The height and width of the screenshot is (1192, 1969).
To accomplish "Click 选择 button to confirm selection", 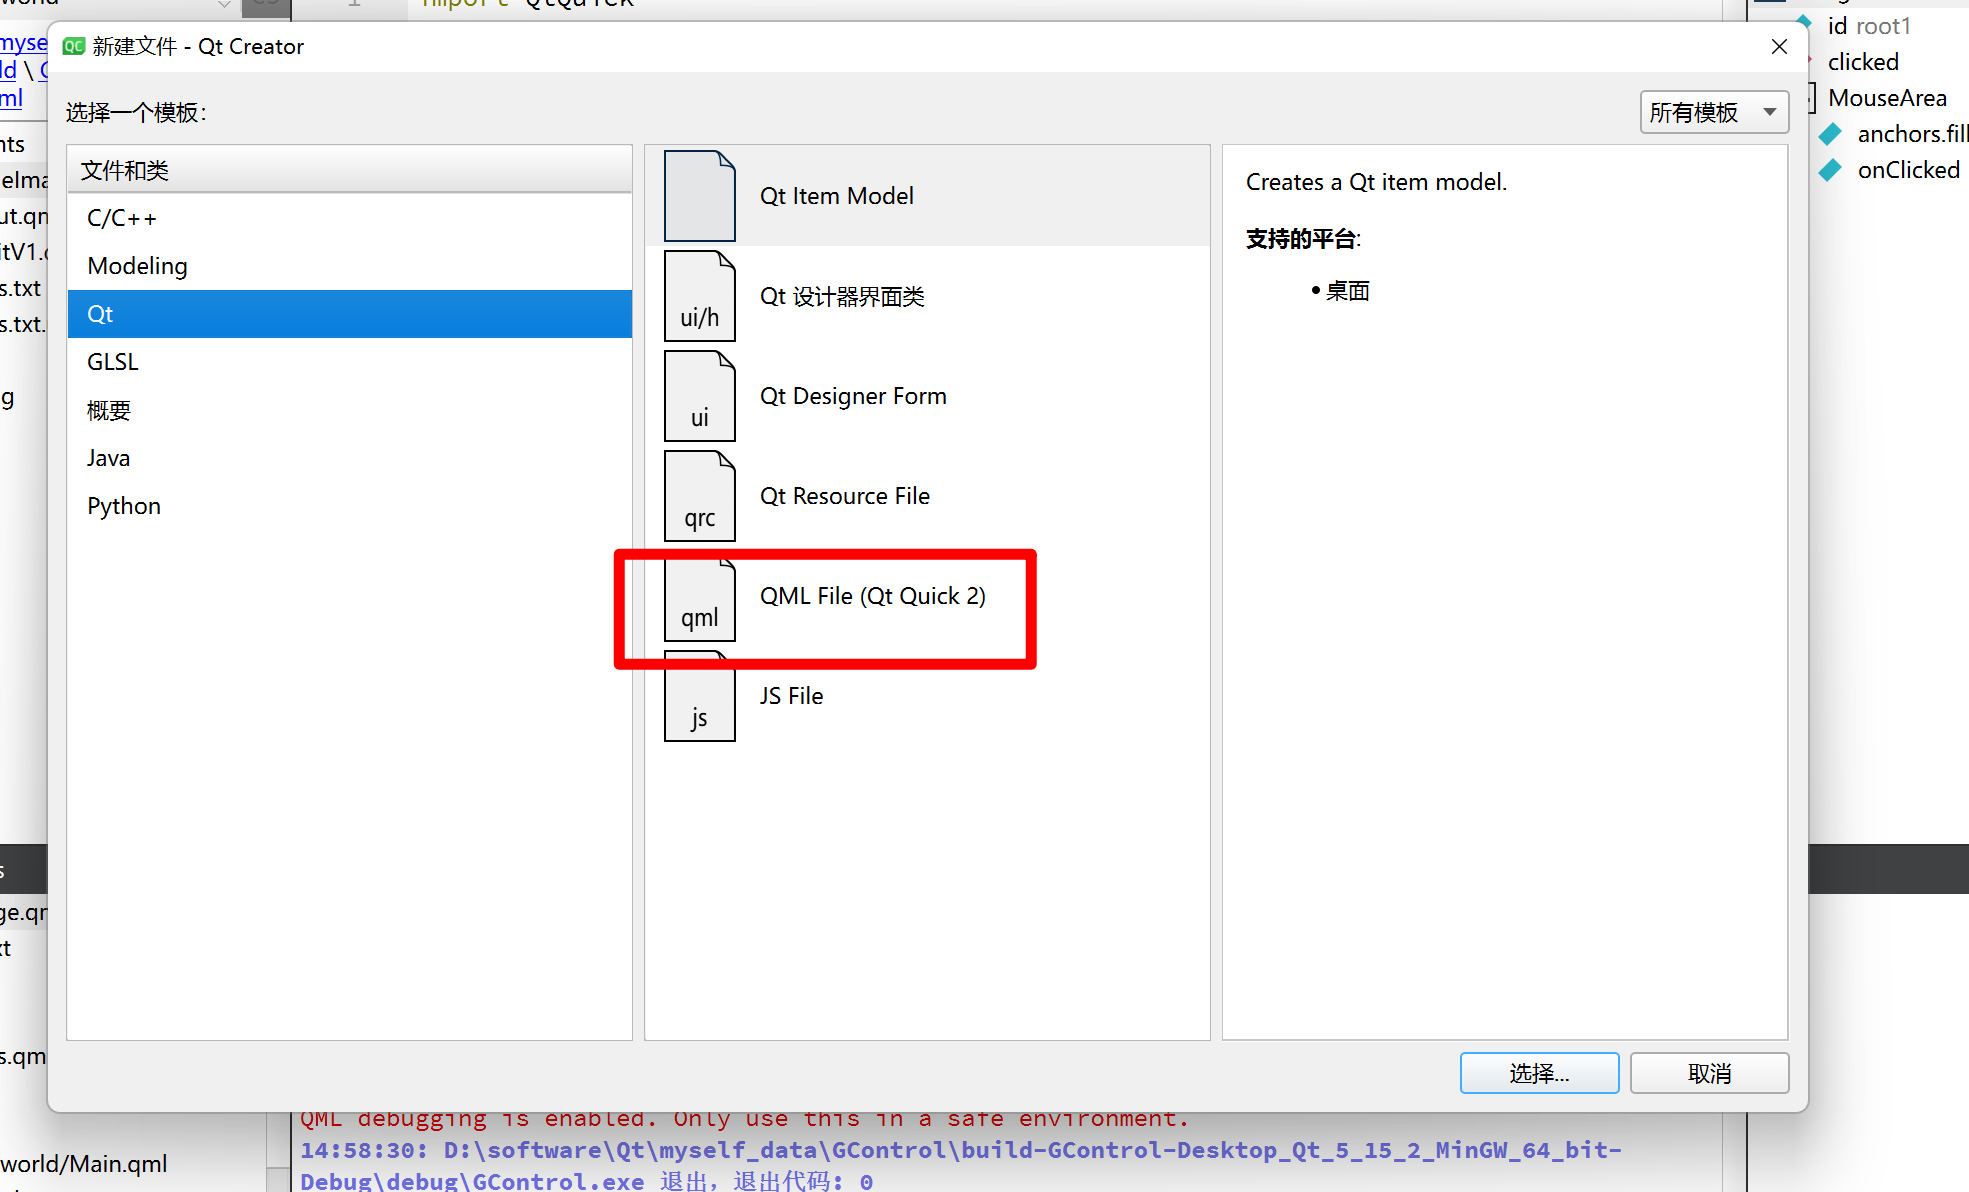I will coord(1536,1071).
